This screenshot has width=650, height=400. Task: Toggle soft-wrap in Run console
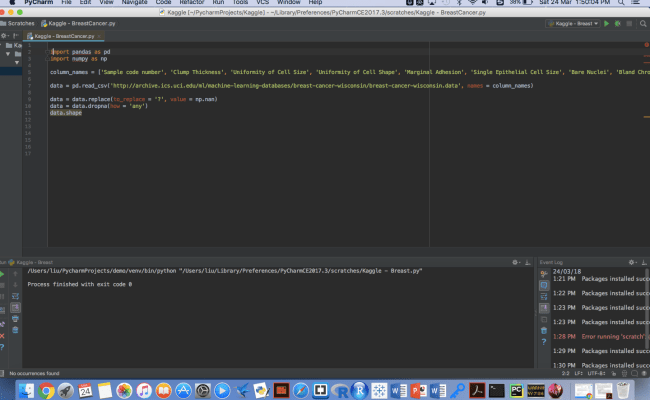tap(15, 296)
